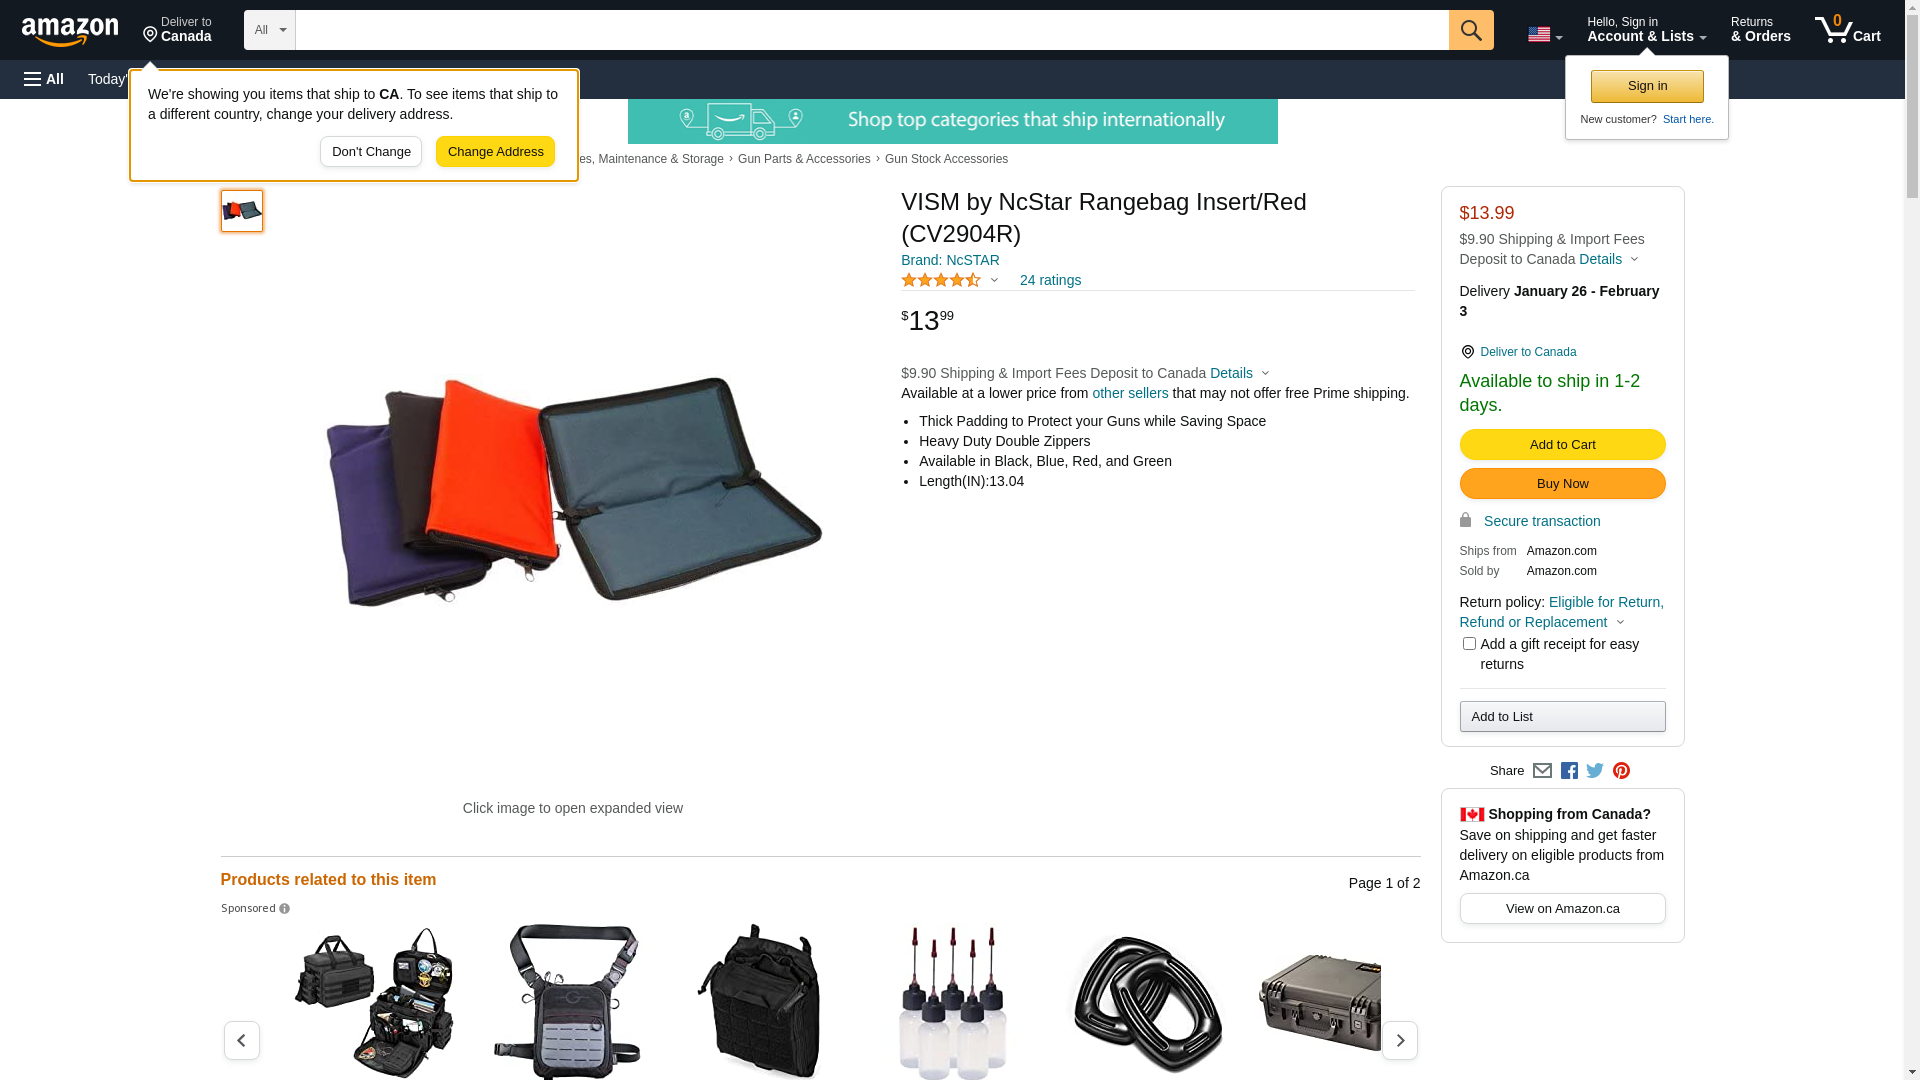The height and width of the screenshot is (1080, 1920).
Task: Select the product image thumbnail
Action: click(x=242, y=211)
